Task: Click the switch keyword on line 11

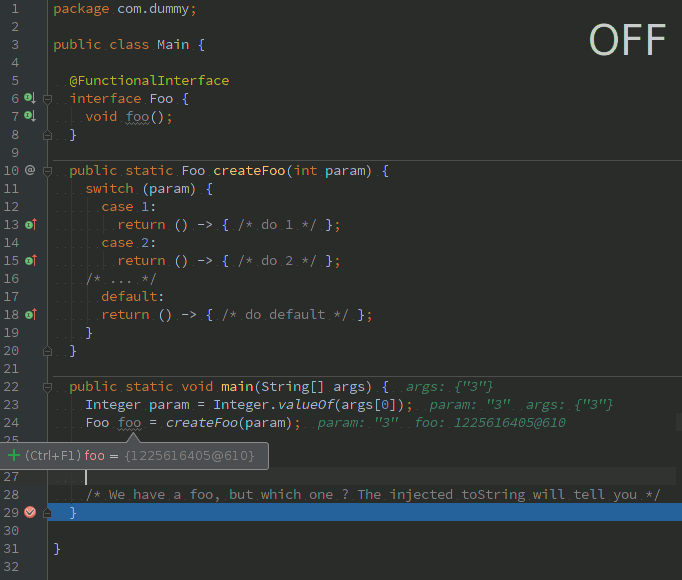Action: [x=109, y=188]
